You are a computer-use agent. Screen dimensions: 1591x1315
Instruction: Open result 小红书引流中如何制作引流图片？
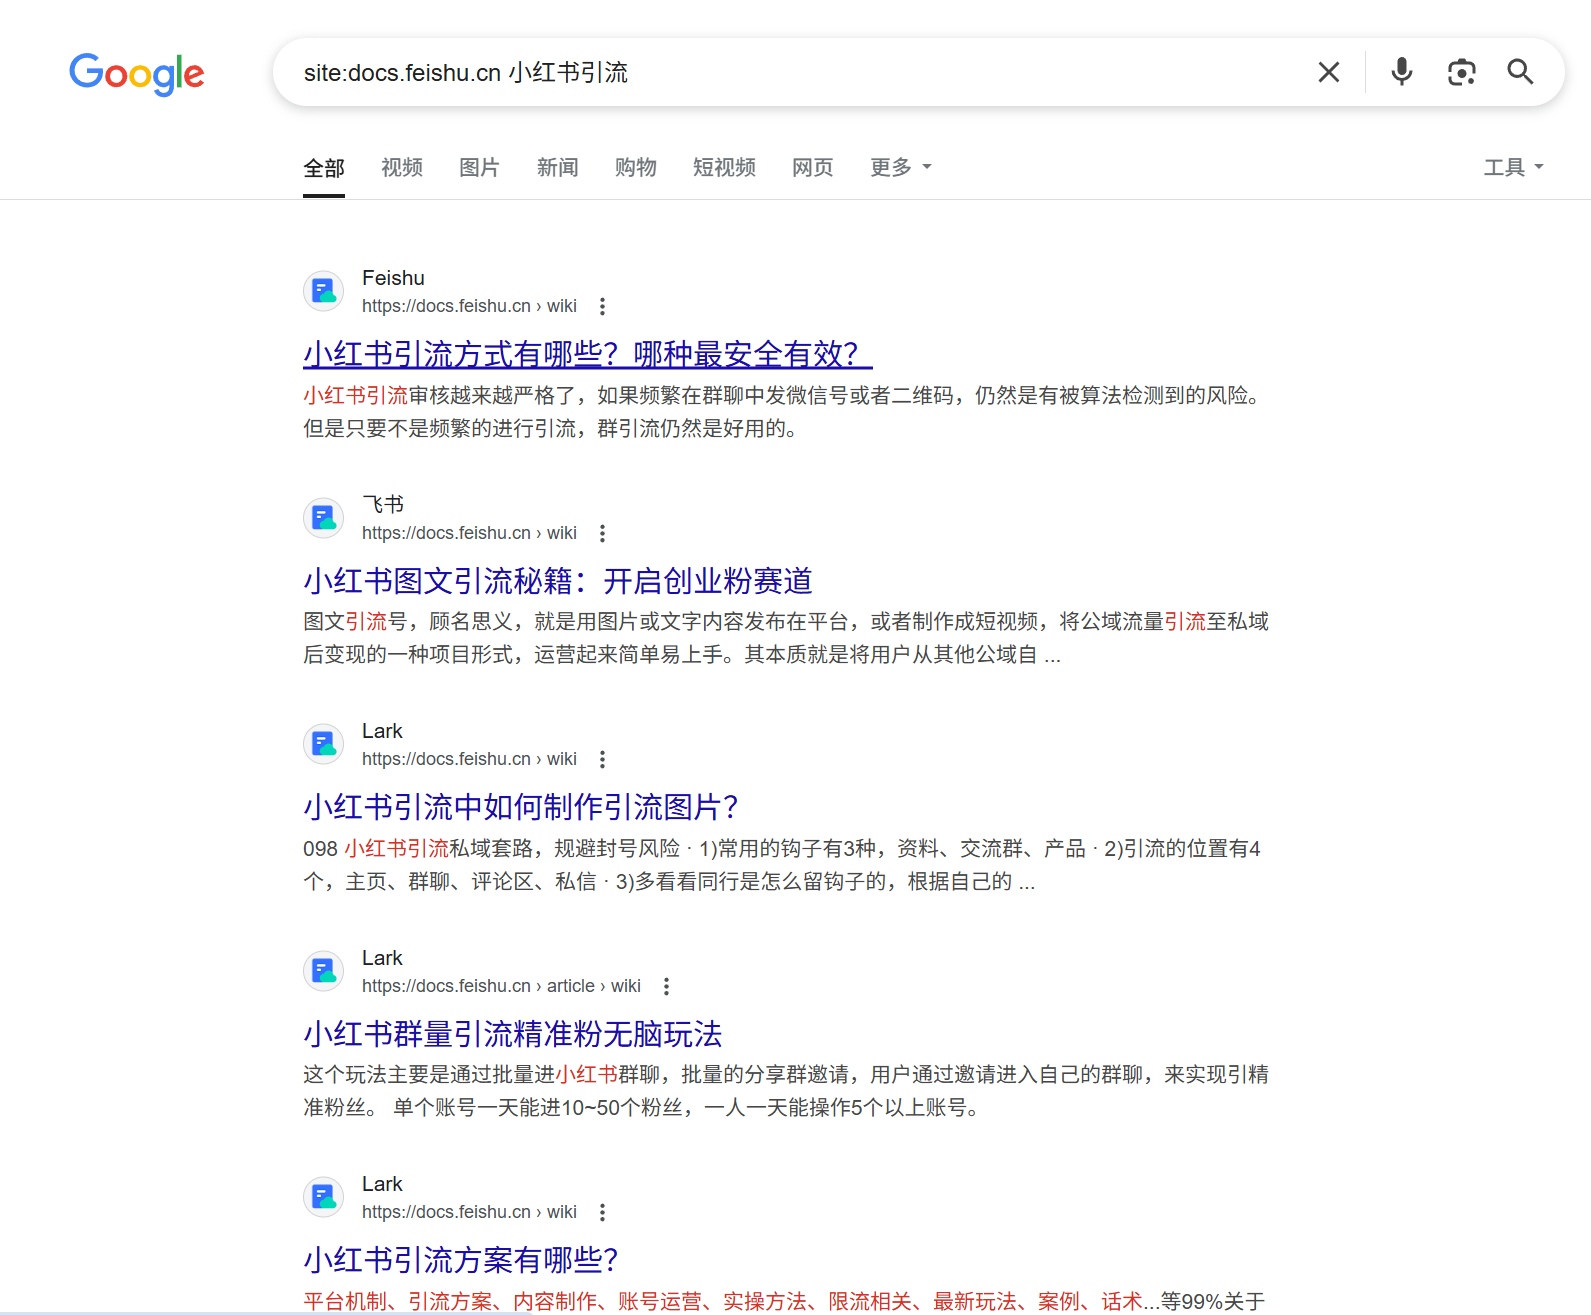click(x=521, y=807)
